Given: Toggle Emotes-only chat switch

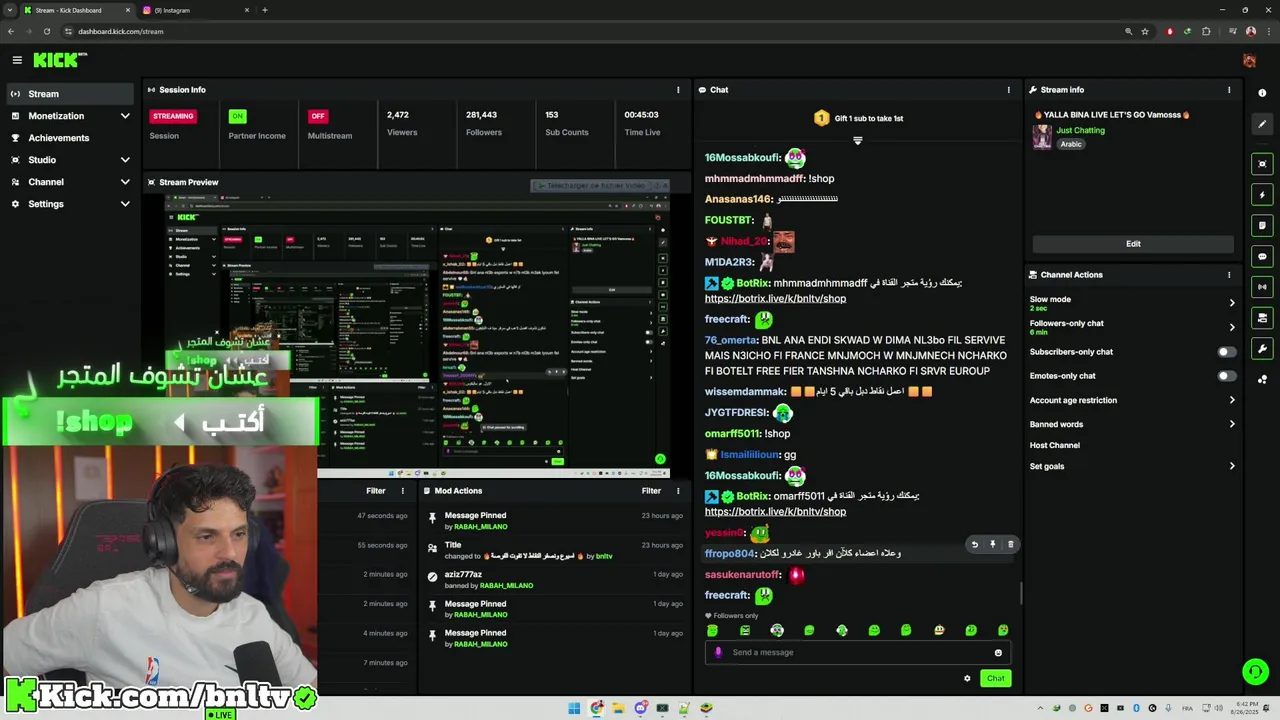Looking at the screenshot, I should [x=1226, y=376].
